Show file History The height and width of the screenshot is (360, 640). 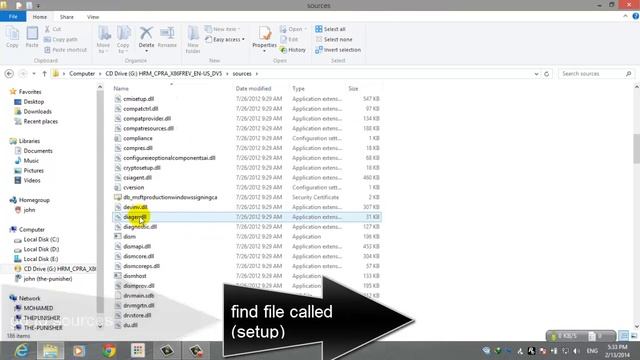pos(293,50)
